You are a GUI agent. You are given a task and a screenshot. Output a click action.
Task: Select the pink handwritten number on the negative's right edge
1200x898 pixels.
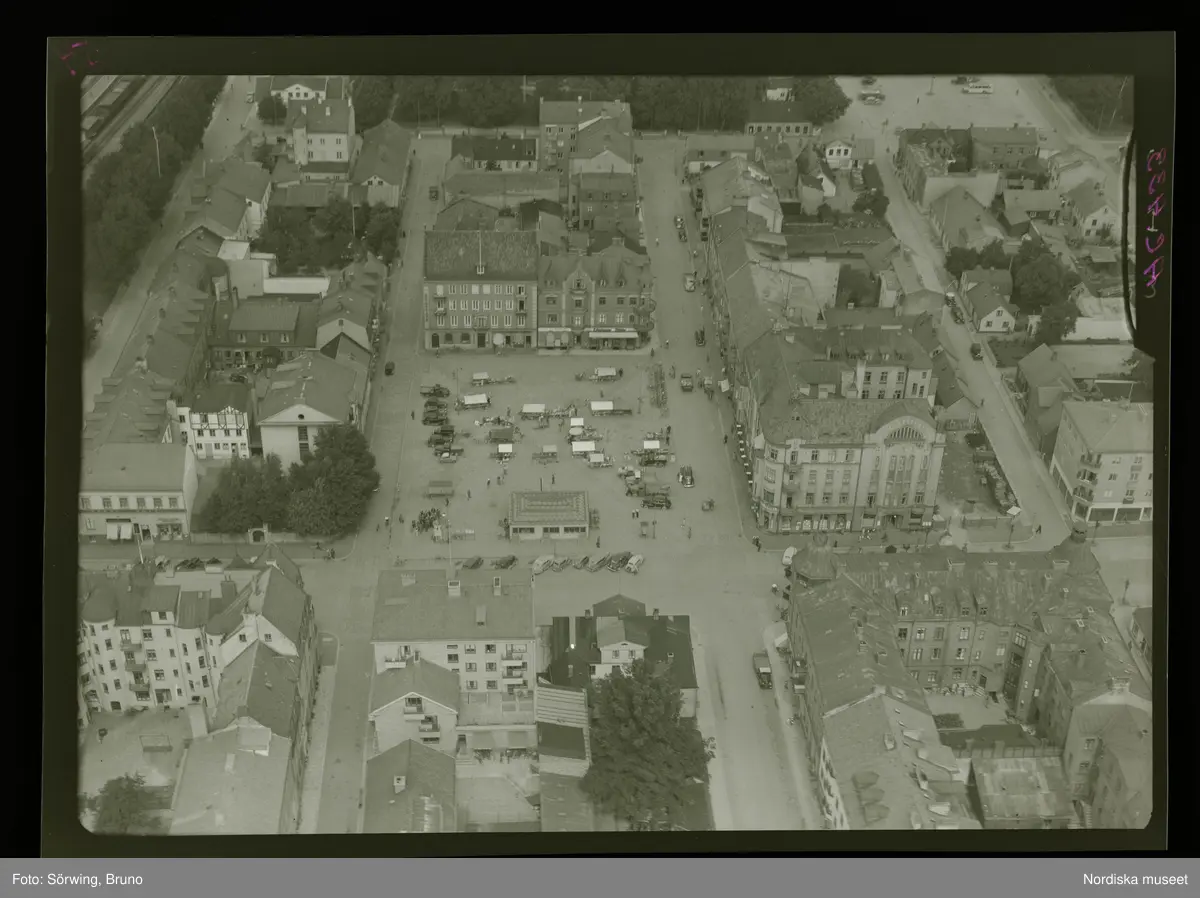tap(1154, 215)
